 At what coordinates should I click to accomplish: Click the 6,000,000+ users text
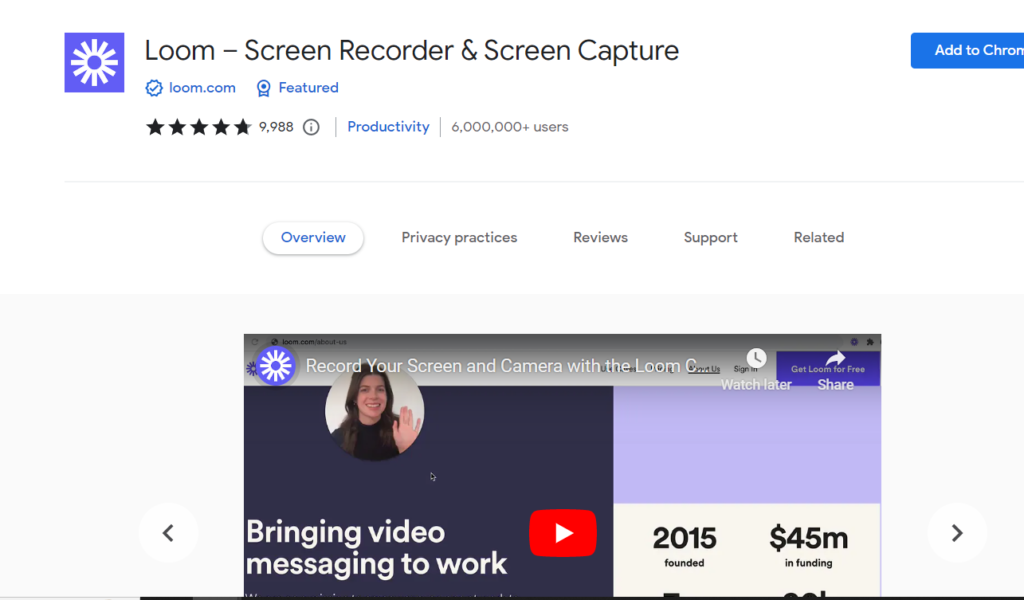click(x=509, y=127)
